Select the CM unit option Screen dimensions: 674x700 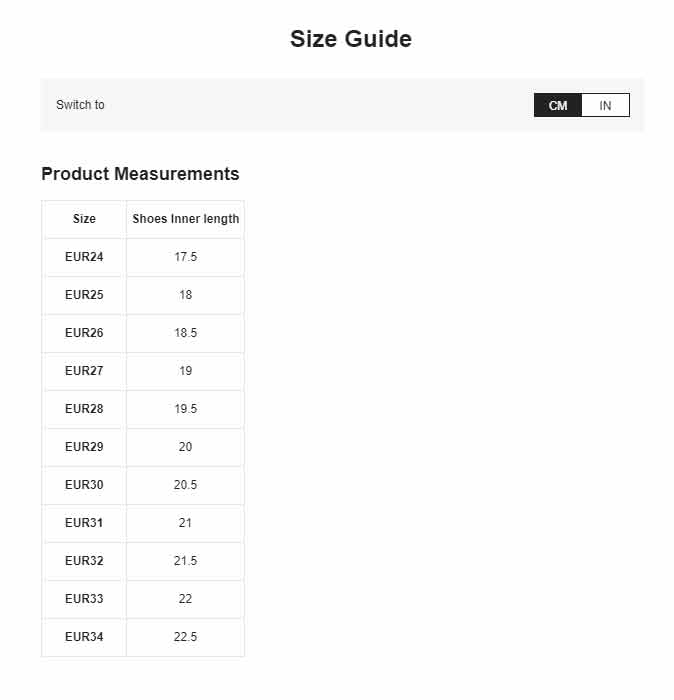[x=558, y=105]
